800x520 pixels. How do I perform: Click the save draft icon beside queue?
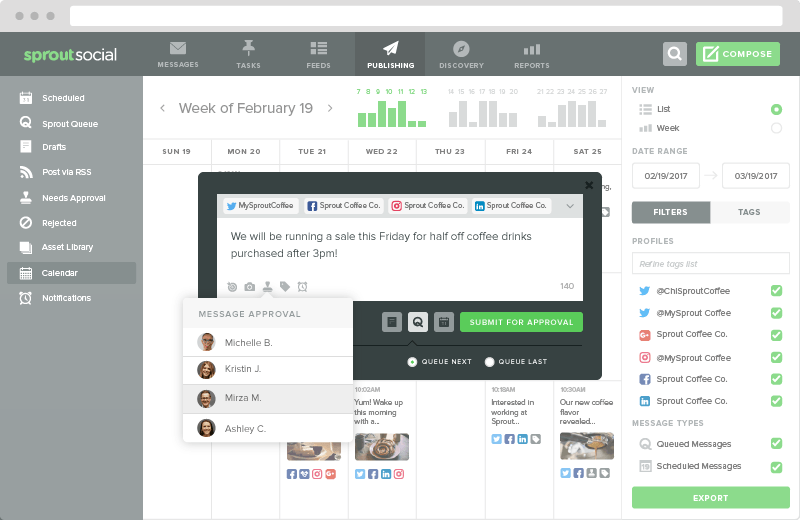click(392, 322)
